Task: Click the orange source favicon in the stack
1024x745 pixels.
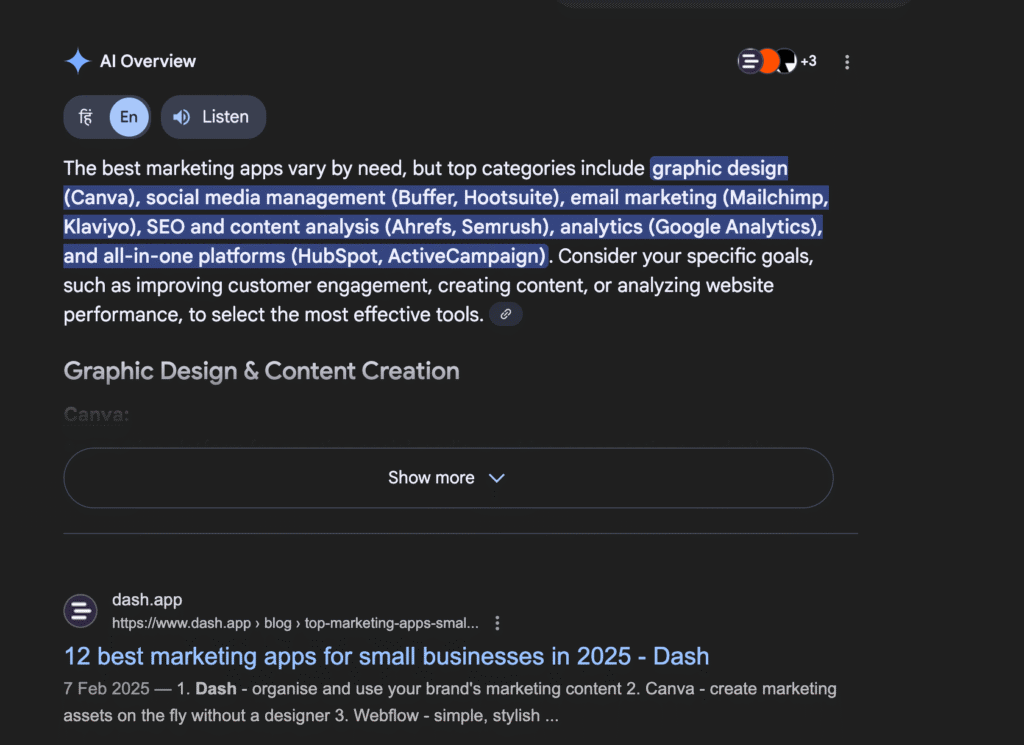Action: click(768, 61)
